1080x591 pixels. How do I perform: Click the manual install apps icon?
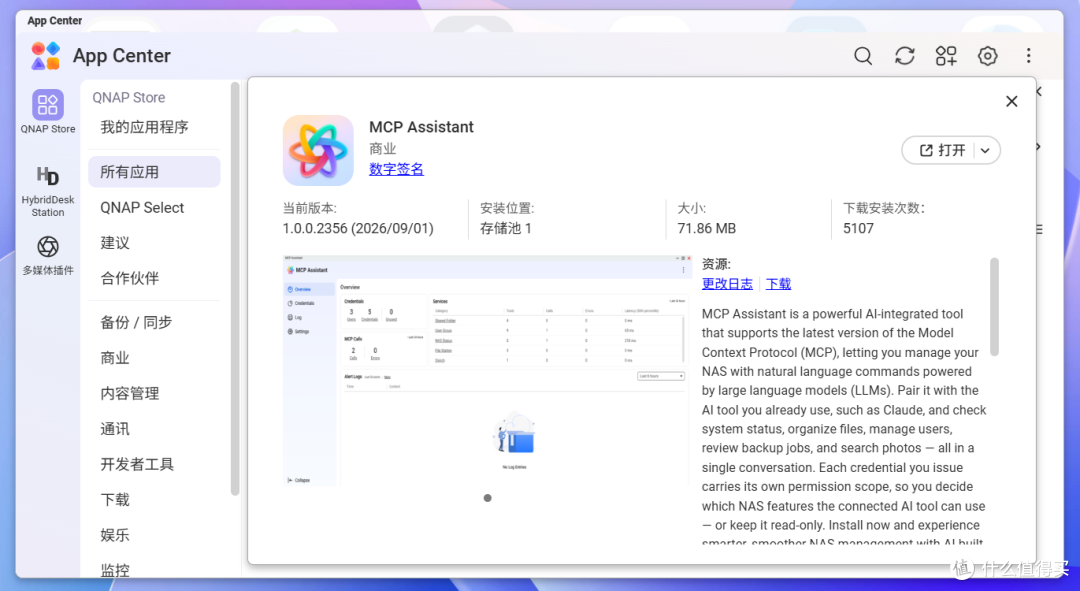pyautogui.click(x=946, y=56)
